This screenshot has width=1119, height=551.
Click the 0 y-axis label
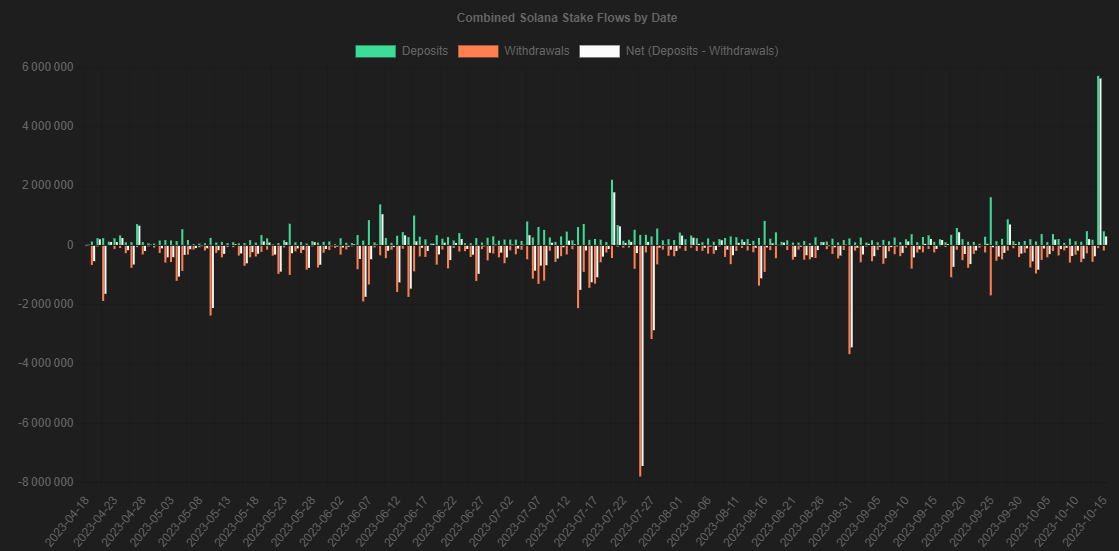pyautogui.click(x=69, y=245)
